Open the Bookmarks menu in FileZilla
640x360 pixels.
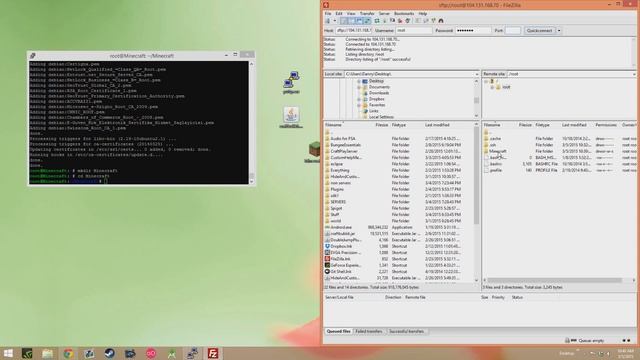[404, 13]
